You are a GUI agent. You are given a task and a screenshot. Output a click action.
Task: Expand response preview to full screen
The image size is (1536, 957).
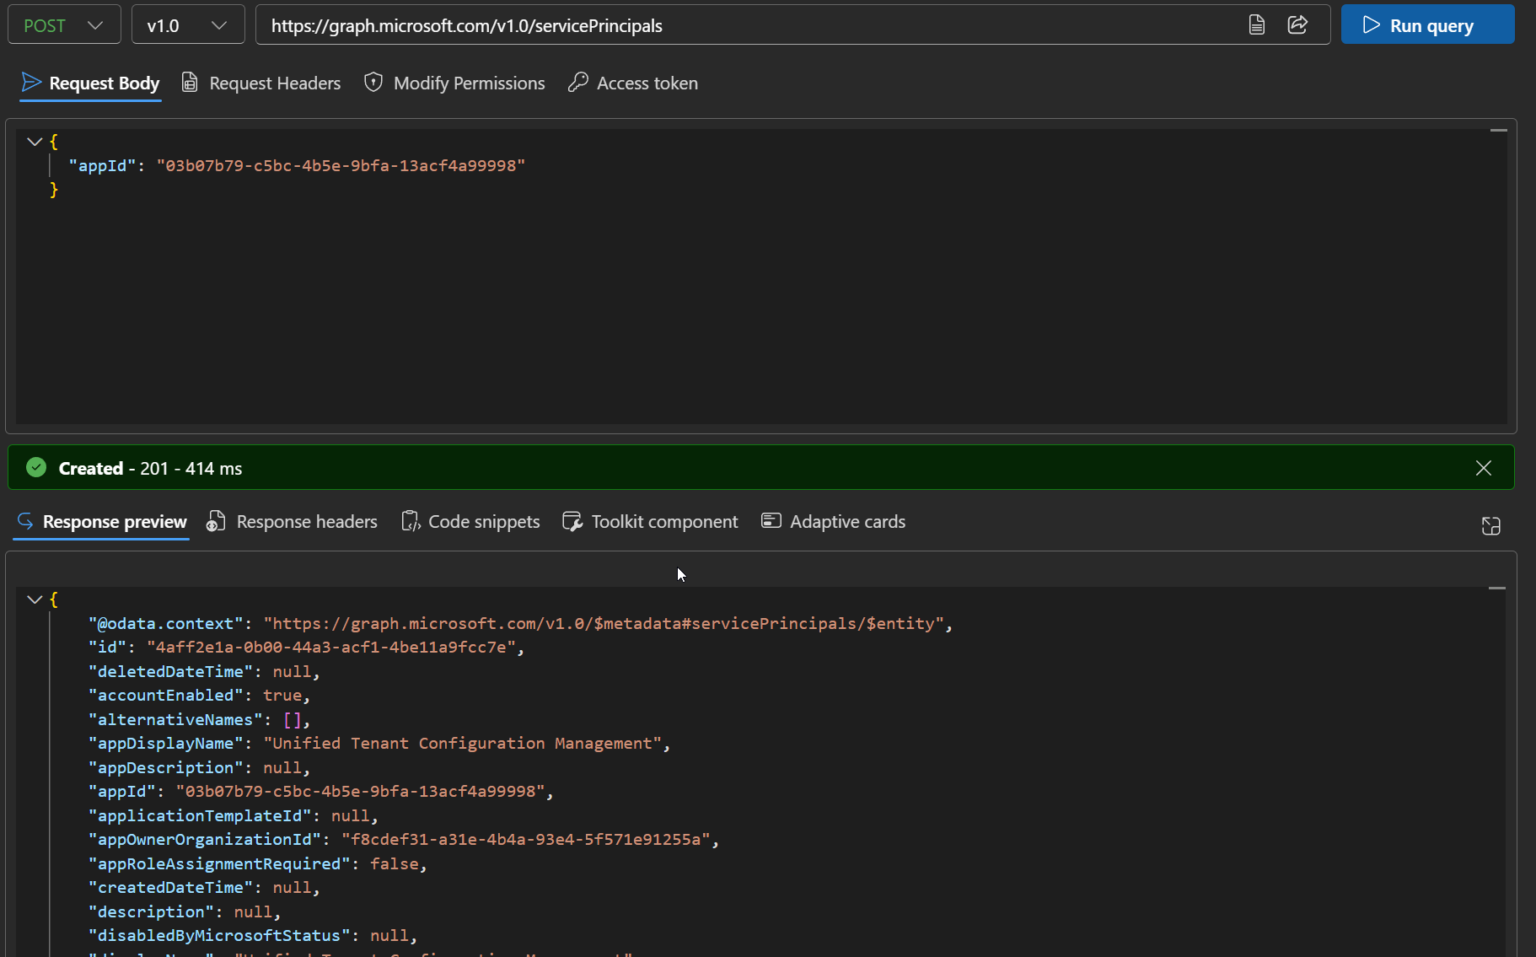[x=1491, y=526]
